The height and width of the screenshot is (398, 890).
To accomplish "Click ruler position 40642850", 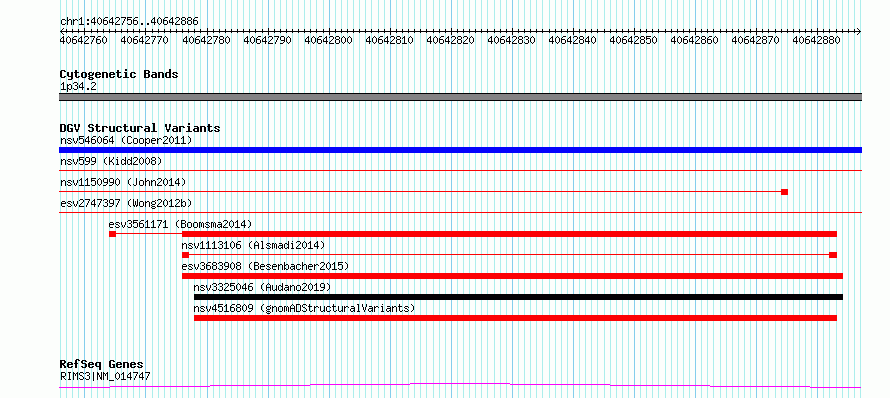I will tap(633, 40).
